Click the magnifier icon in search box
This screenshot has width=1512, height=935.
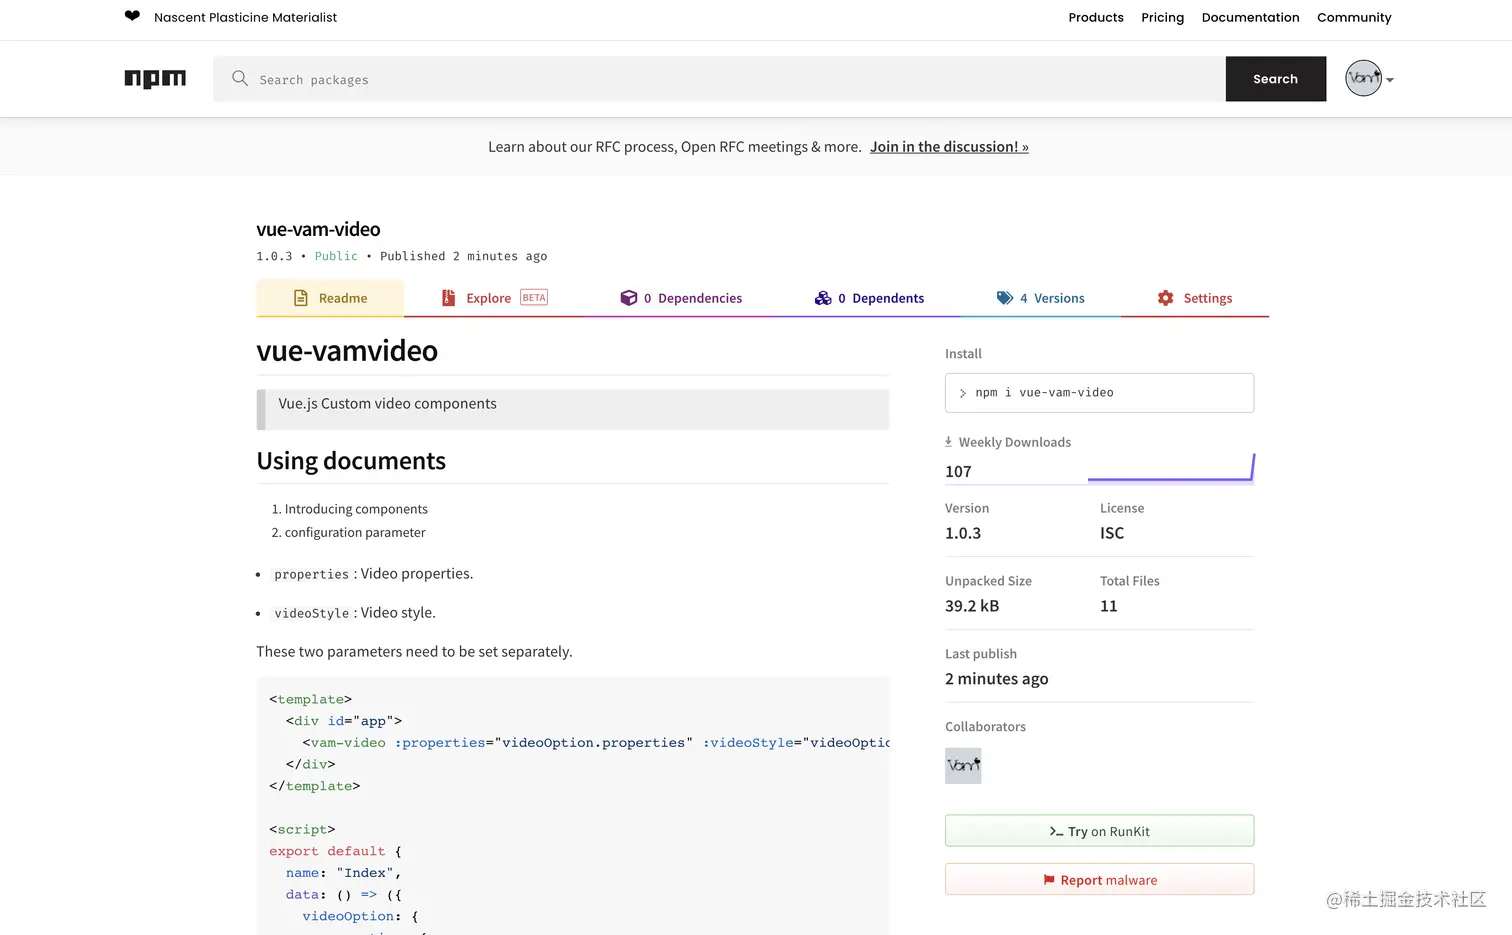[x=240, y=78]
